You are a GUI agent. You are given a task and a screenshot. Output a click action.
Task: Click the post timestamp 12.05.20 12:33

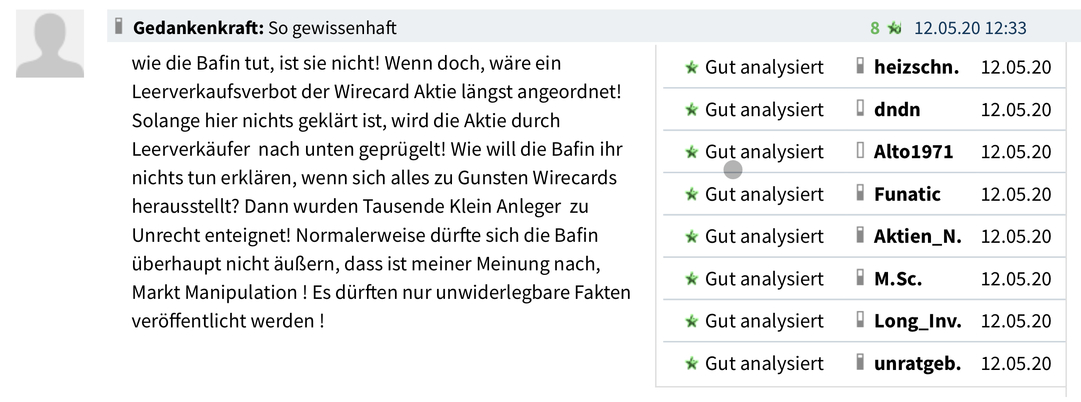[x=970, y=29]
